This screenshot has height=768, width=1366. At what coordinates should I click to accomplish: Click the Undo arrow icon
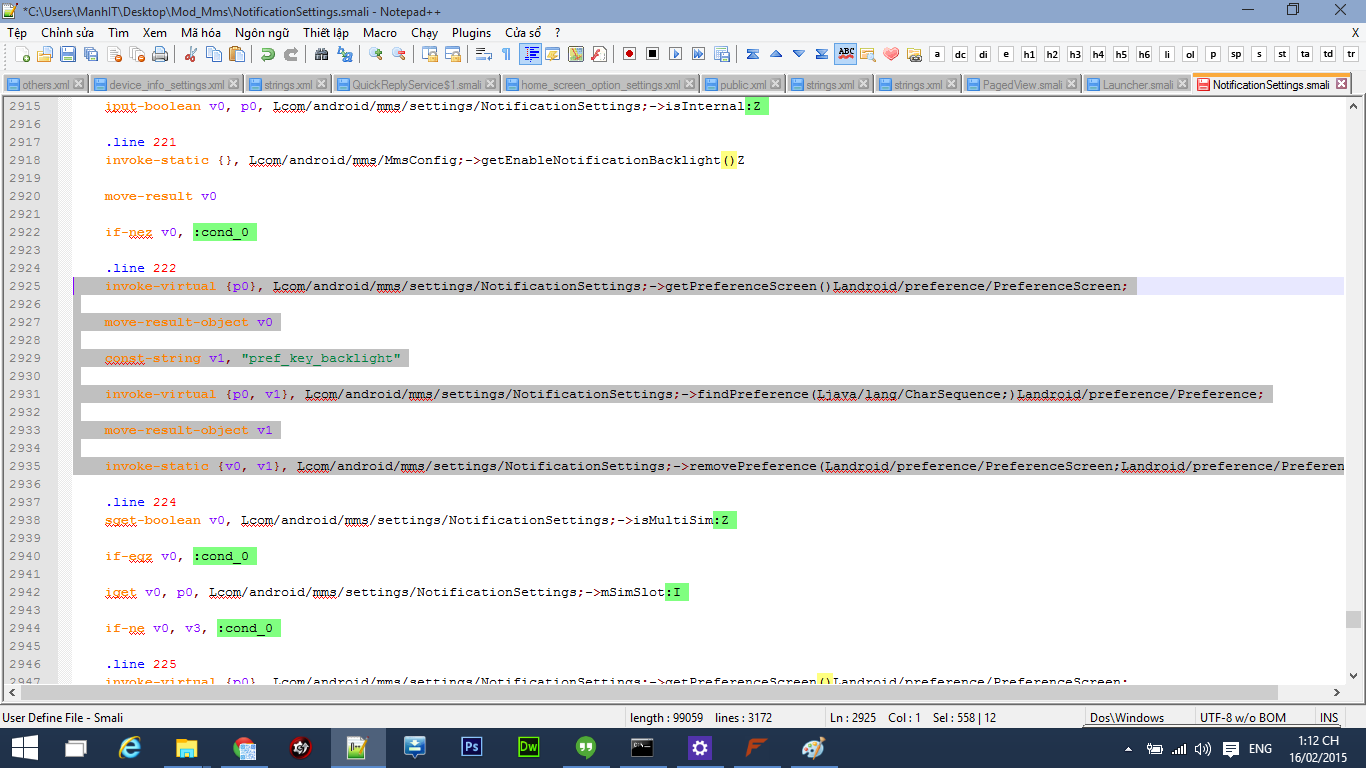click(x=268, y=54)
